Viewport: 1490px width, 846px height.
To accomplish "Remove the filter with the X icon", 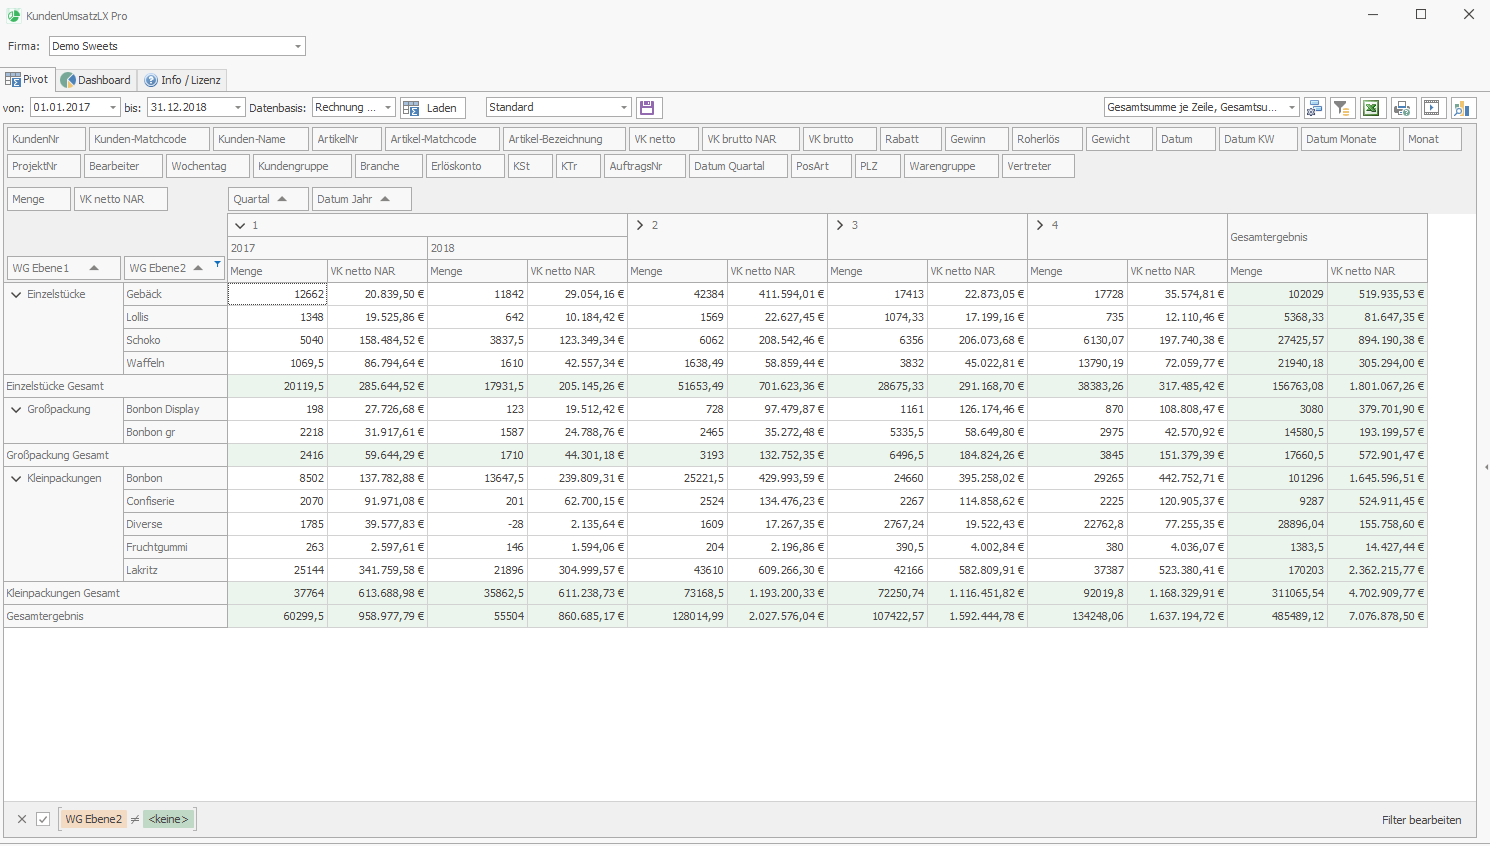I will coord(22,819).
